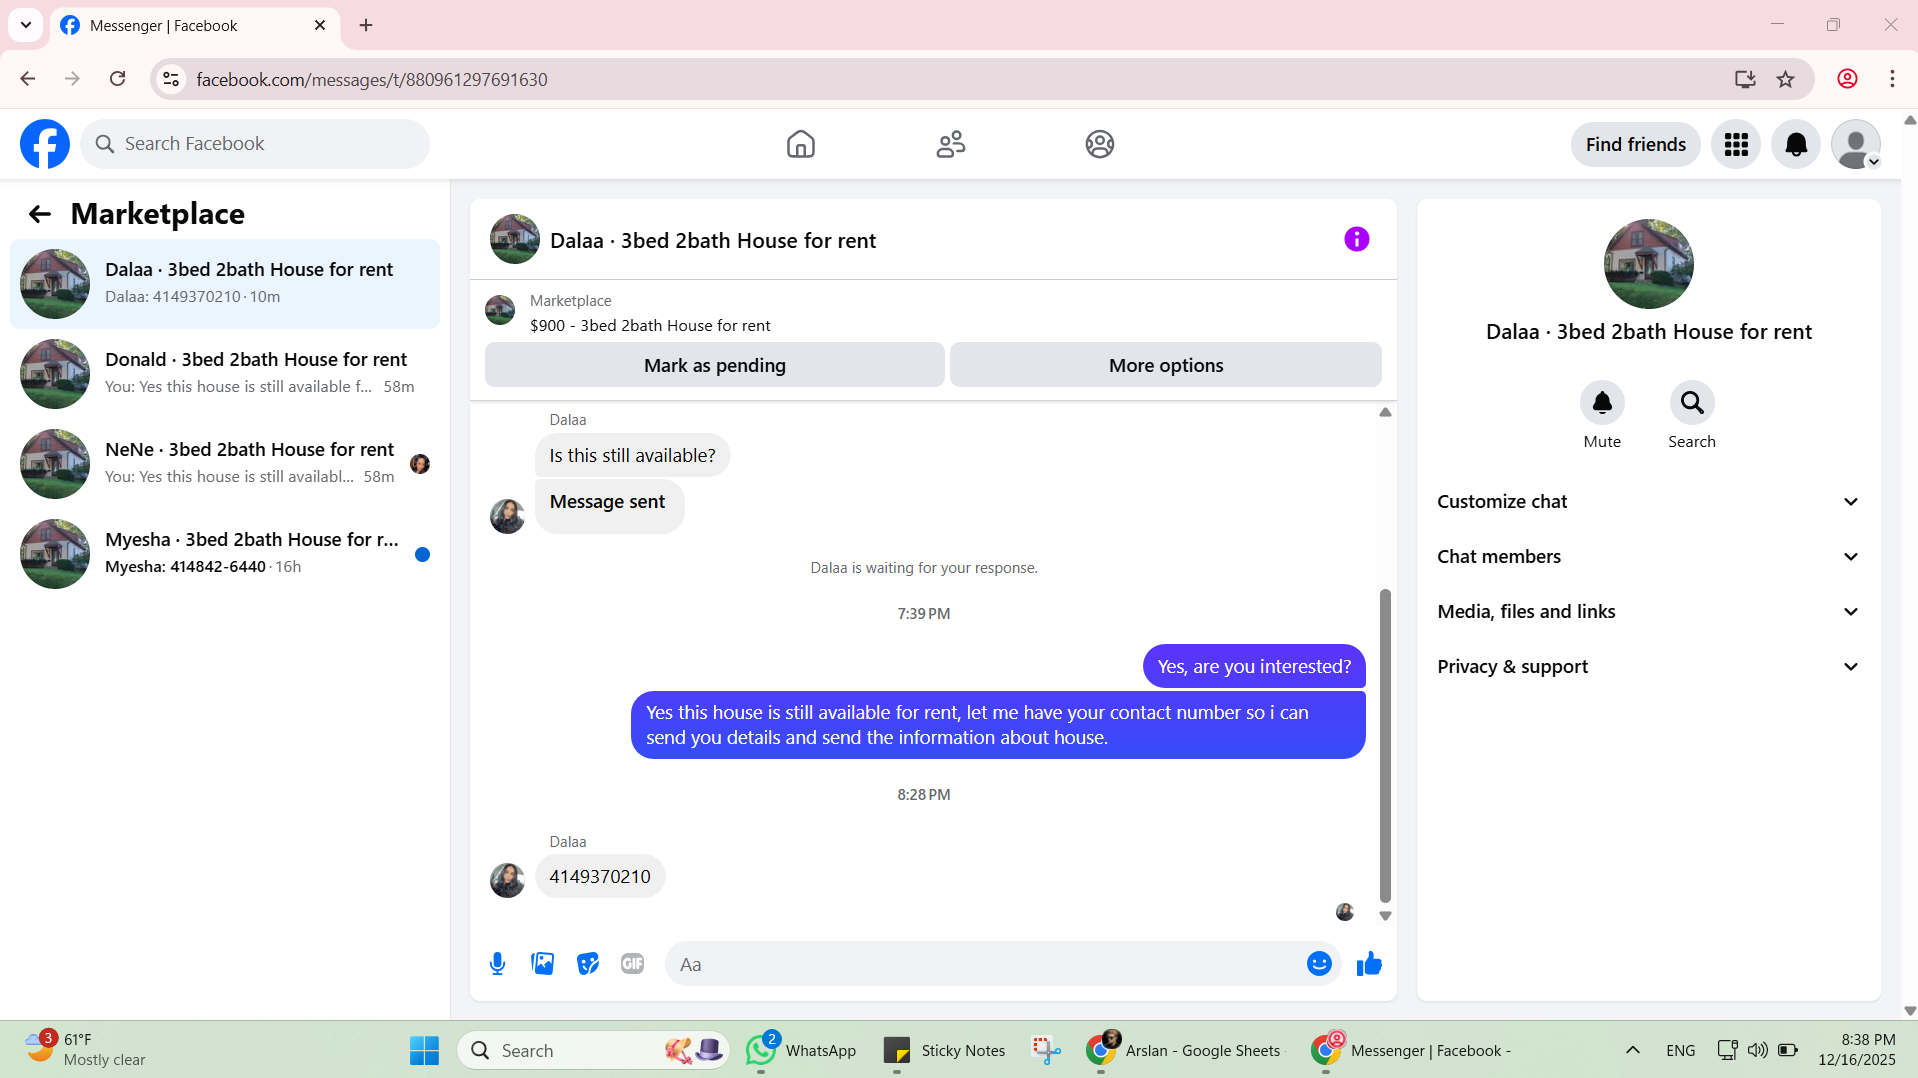The width and height of the screenshot is (1918, 1078).
Task: Open conversation information icon
Action: [1356, 239]
